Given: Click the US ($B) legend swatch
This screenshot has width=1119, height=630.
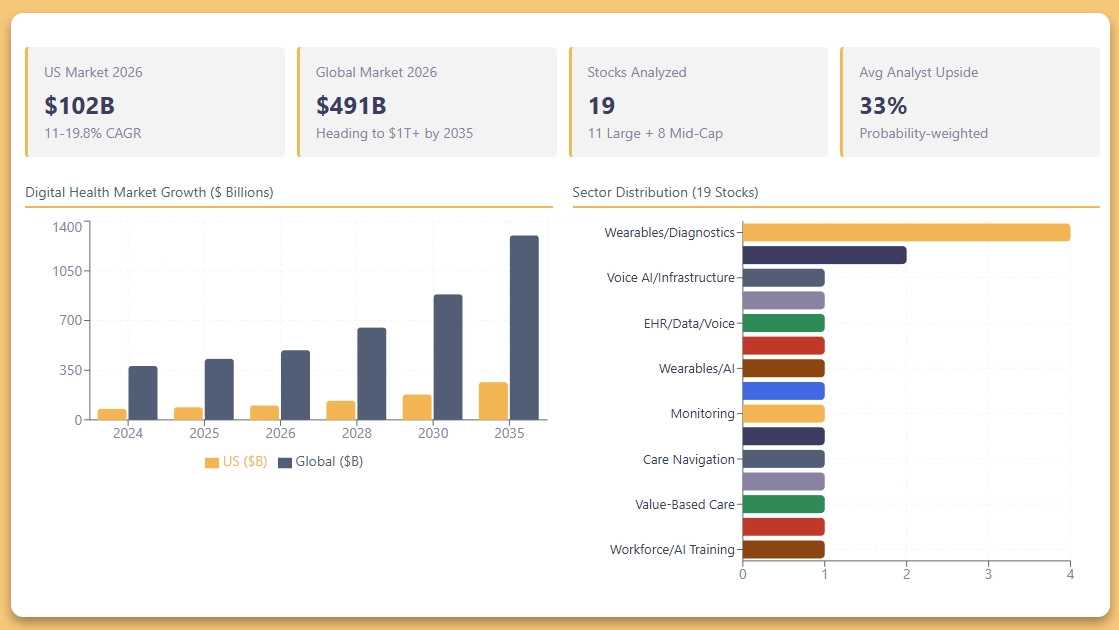Looking at the screenshot, I should click(211, 462).
